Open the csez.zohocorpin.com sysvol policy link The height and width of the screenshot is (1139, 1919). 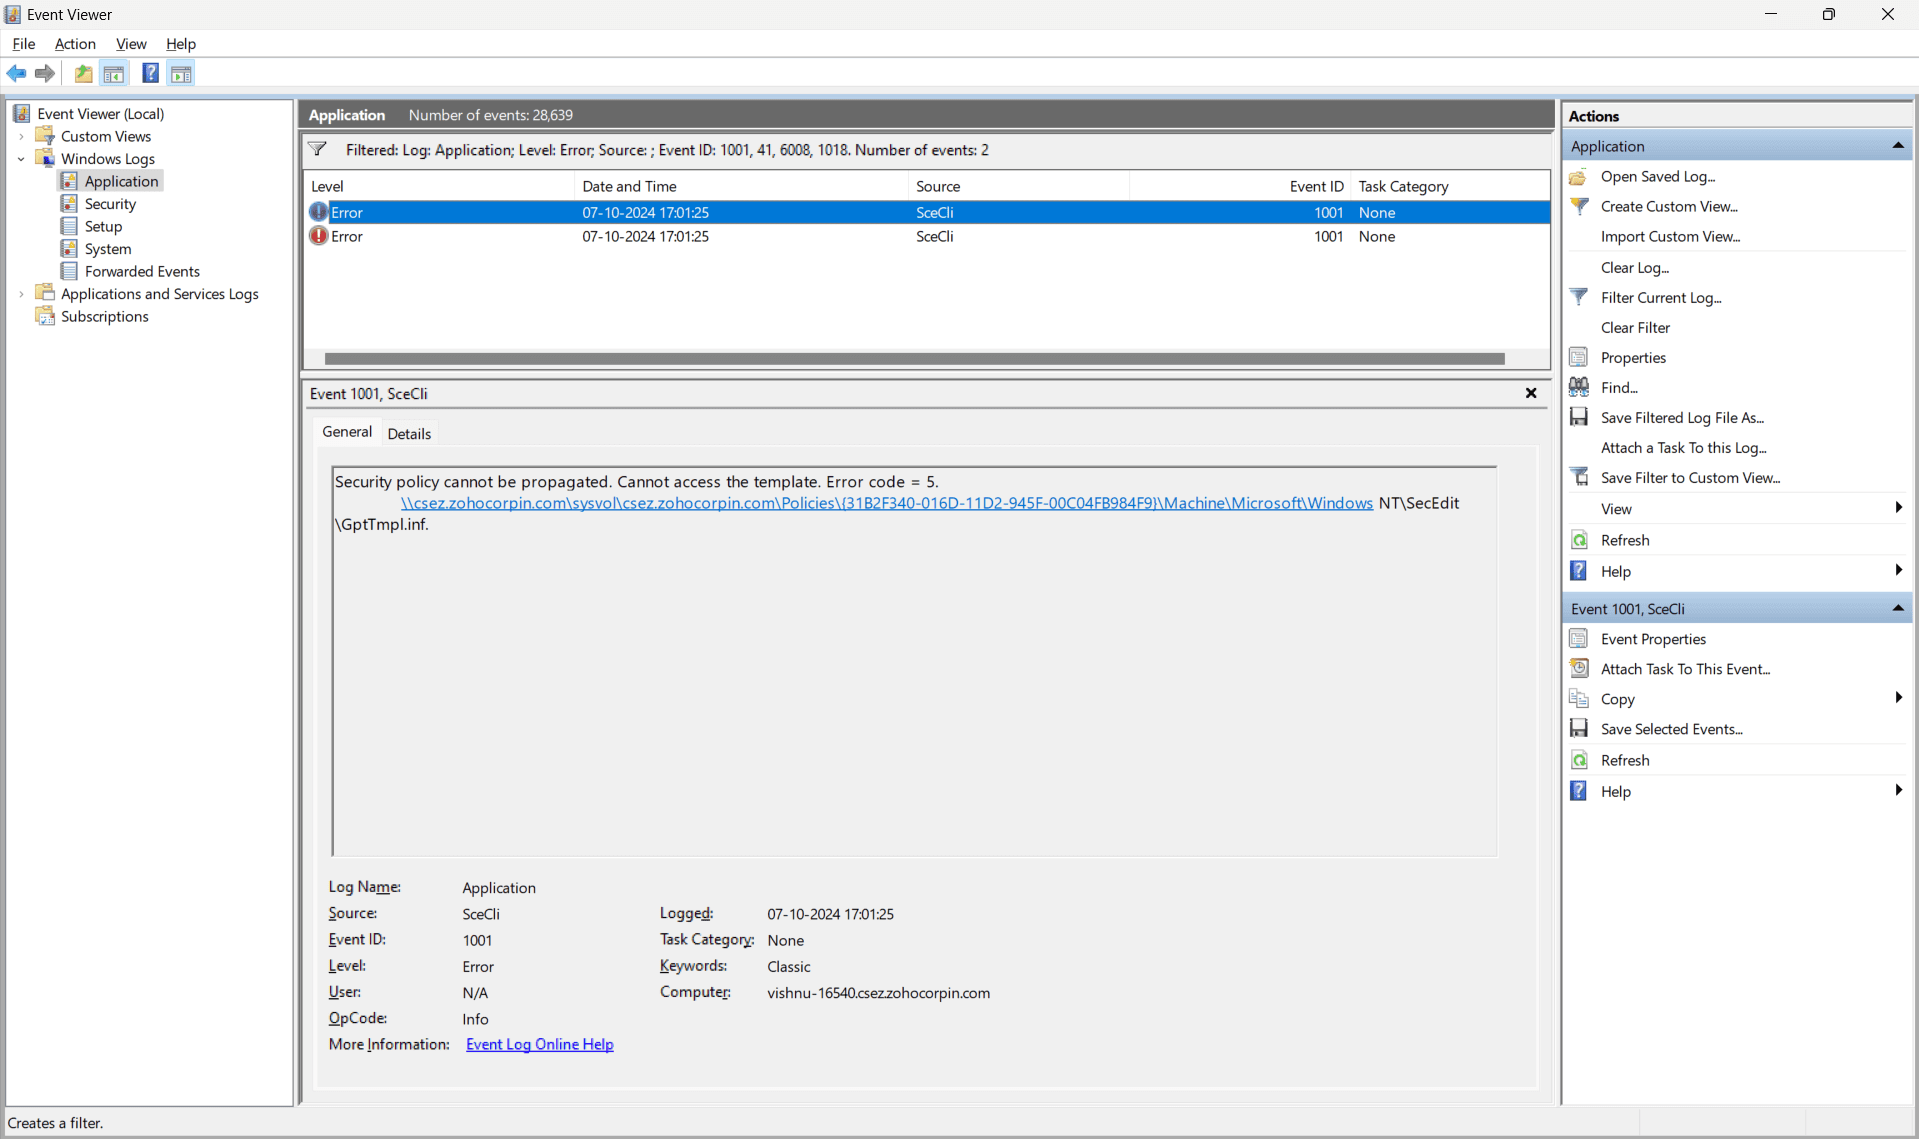point(887,503)
